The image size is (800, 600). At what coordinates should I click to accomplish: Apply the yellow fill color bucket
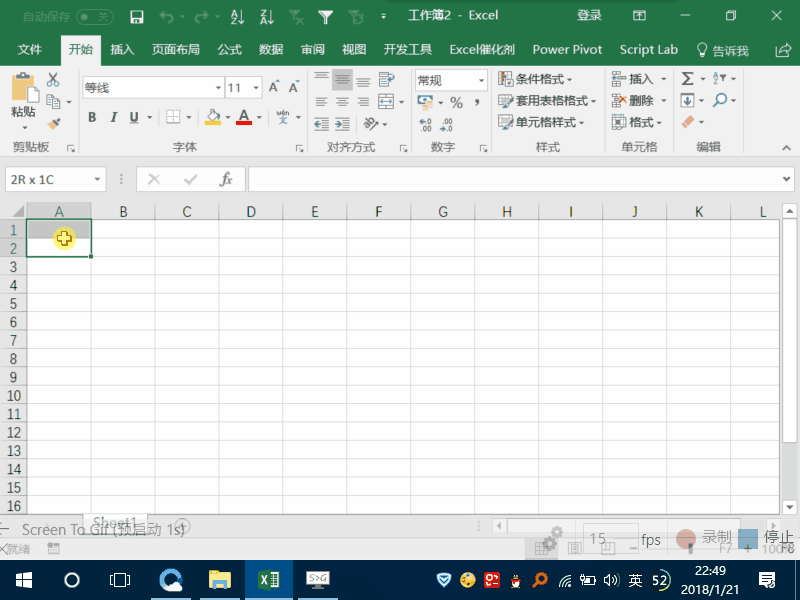[x=213, y=117]
